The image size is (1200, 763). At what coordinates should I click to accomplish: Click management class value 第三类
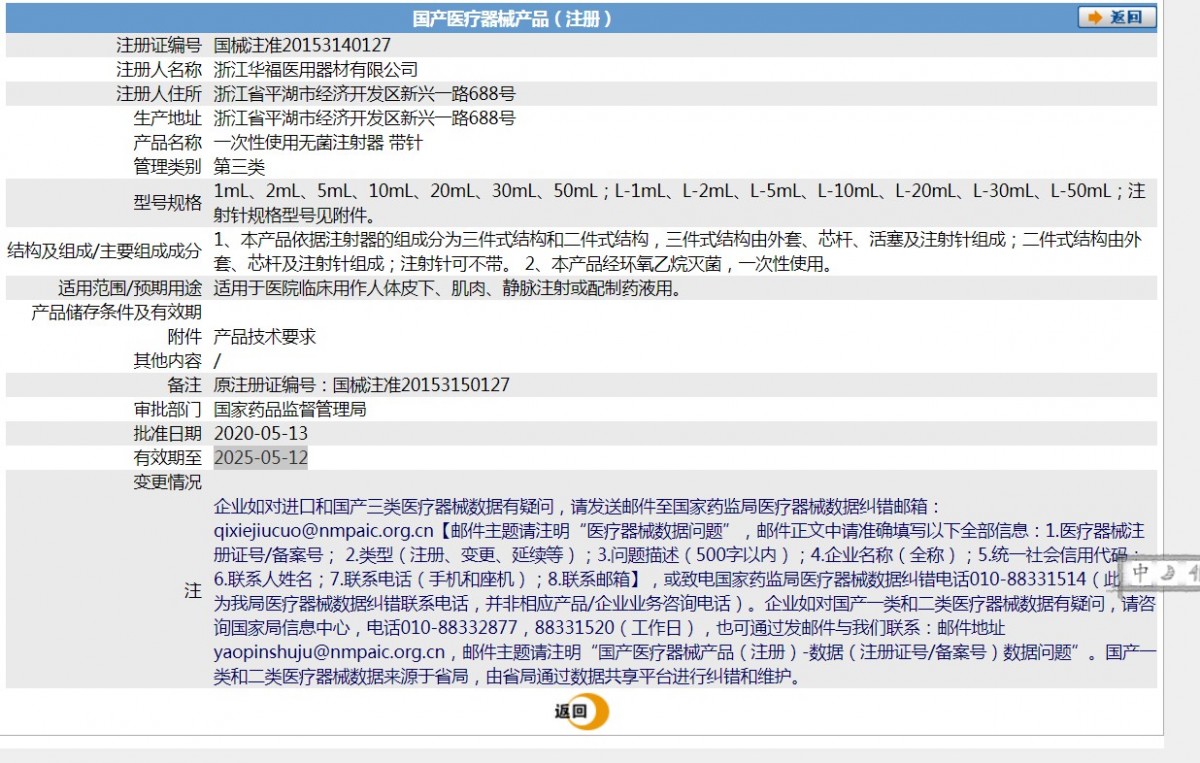240,167
